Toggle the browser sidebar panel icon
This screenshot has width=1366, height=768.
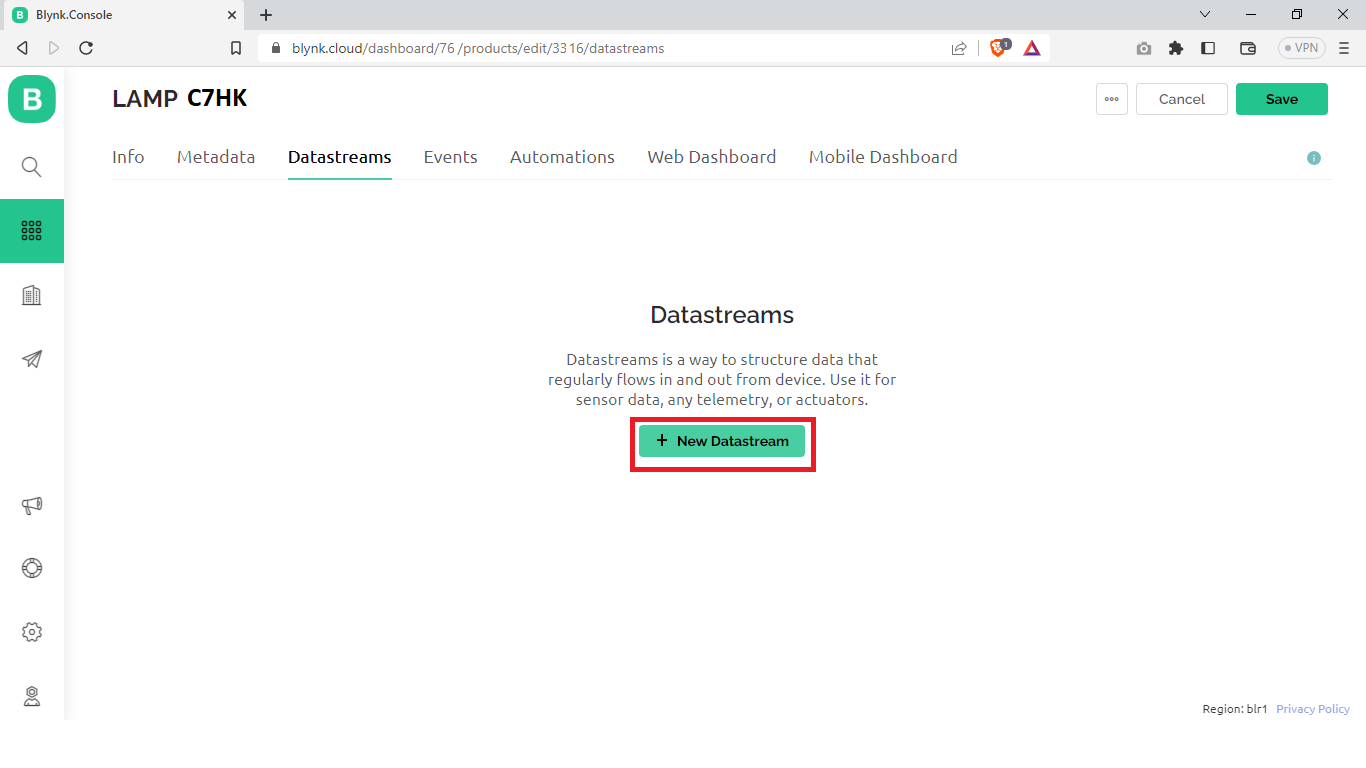[1208, 48]
